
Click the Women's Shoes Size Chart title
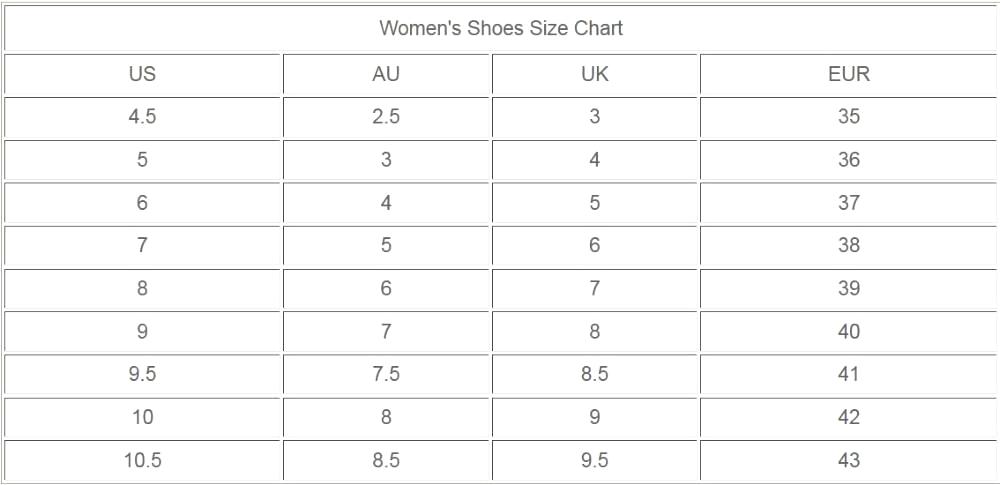500,28
